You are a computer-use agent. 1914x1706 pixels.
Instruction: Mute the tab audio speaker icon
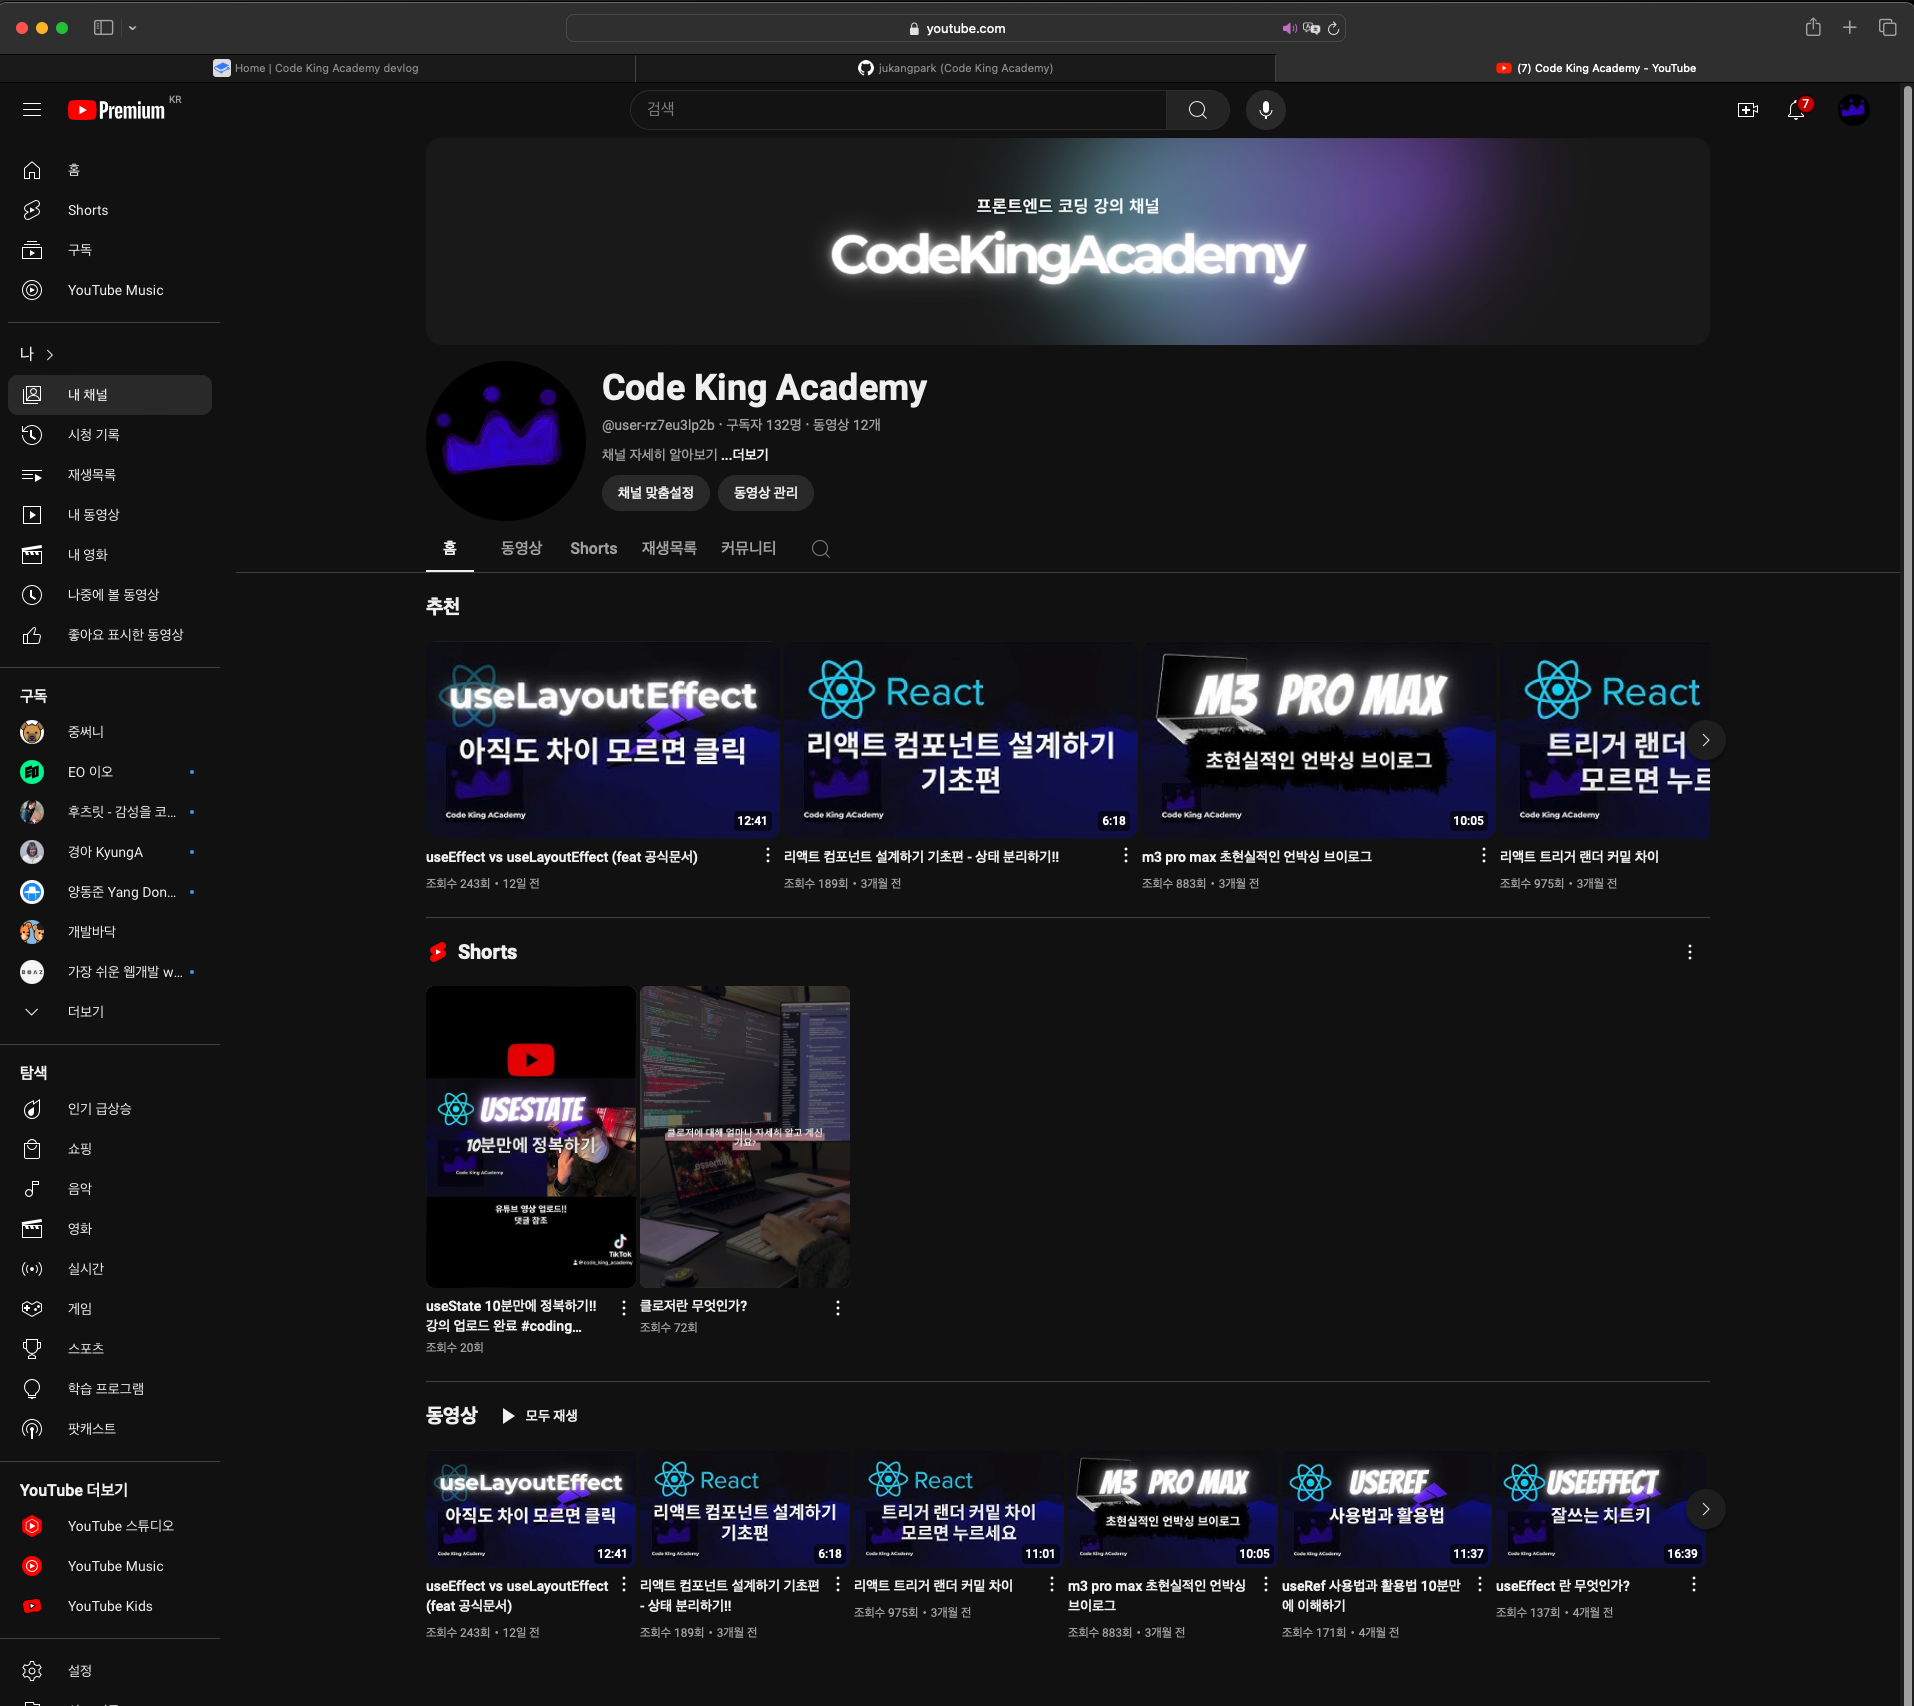click(1288, 29)
